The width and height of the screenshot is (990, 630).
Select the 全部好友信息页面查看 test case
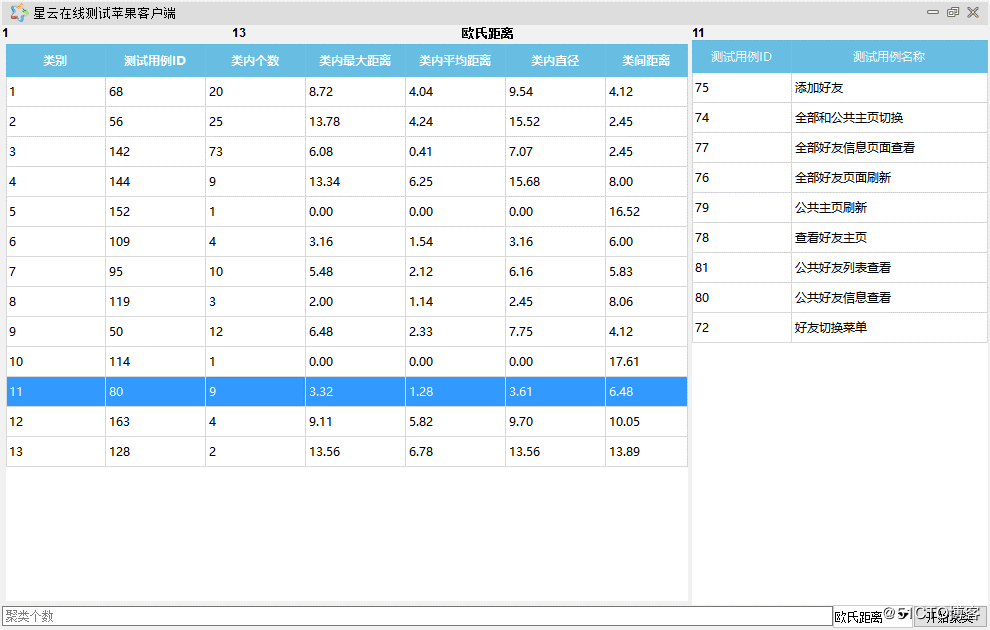(x=889, y=148)
